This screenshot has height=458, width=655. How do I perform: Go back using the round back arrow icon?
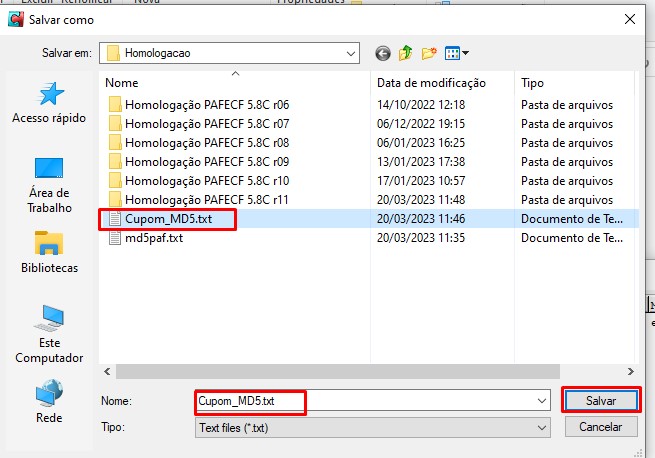[x=383, y=53]
